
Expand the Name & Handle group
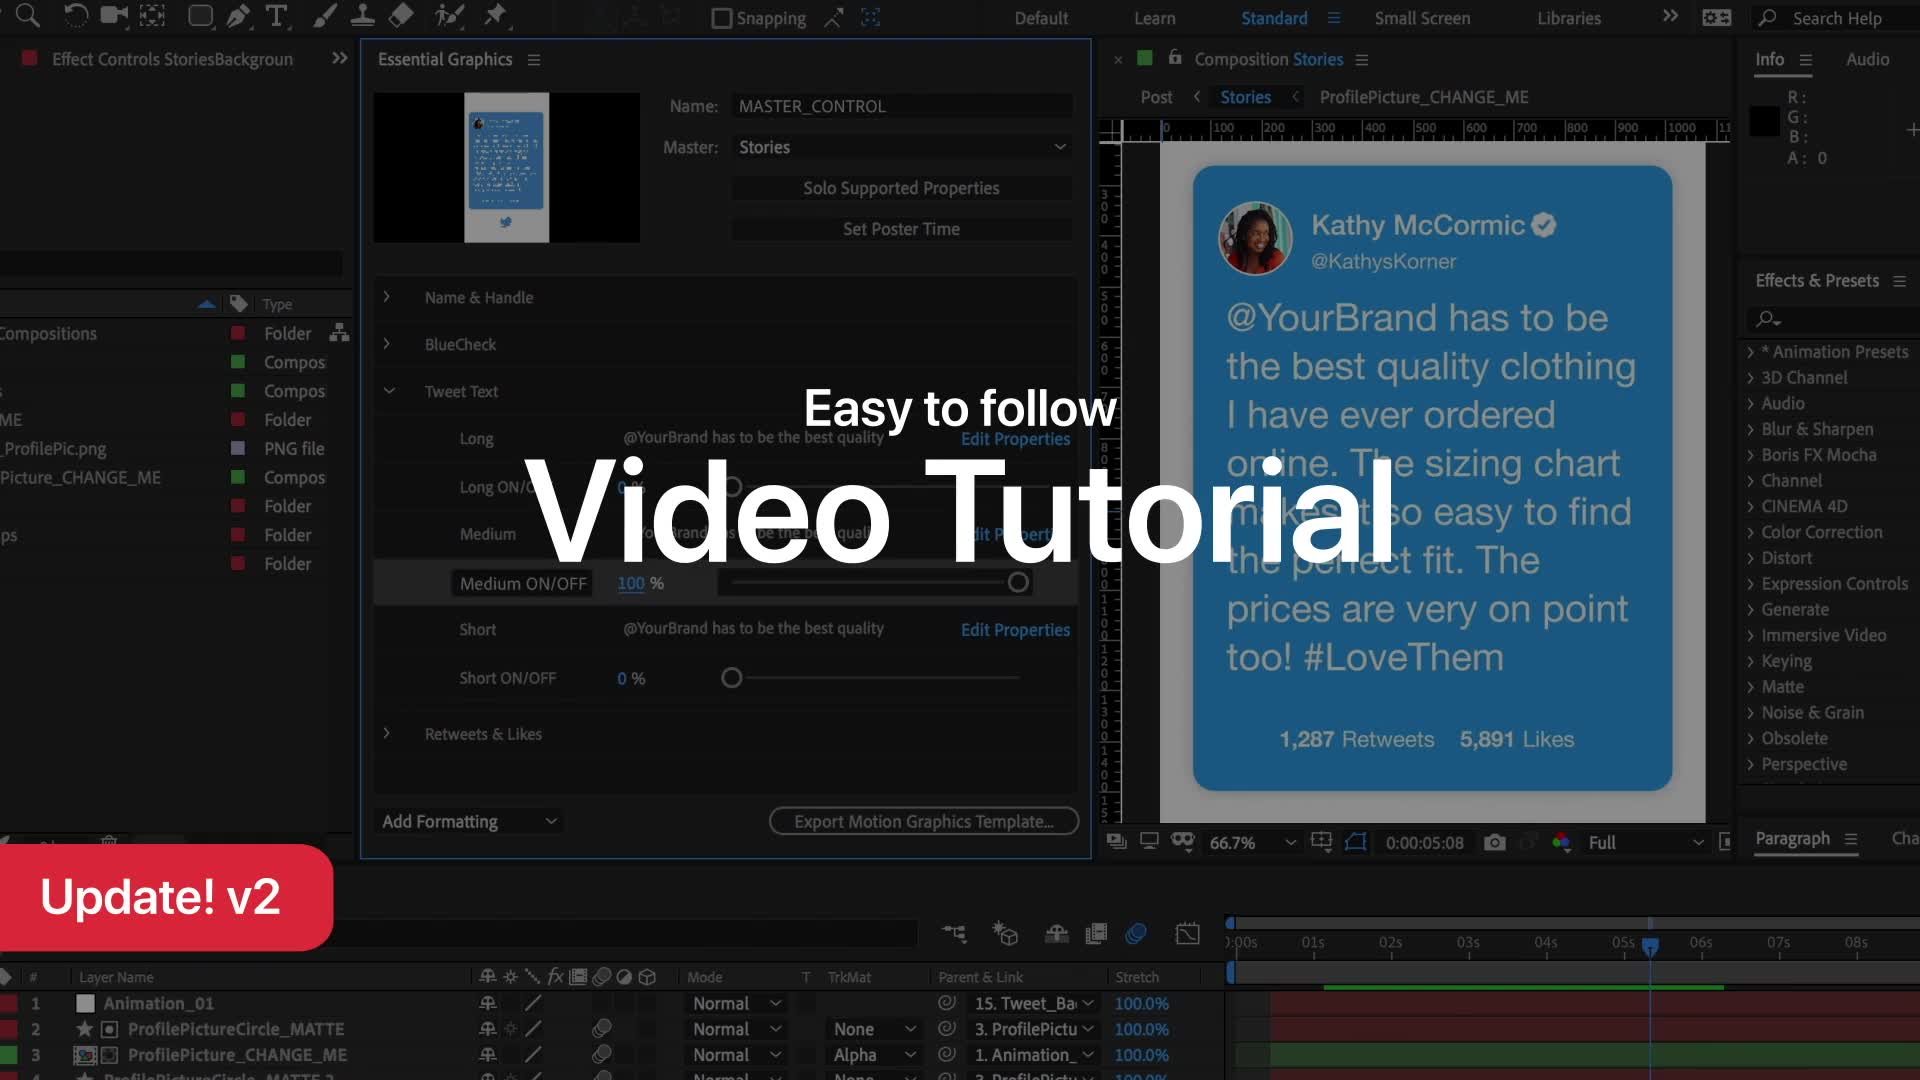386,297
